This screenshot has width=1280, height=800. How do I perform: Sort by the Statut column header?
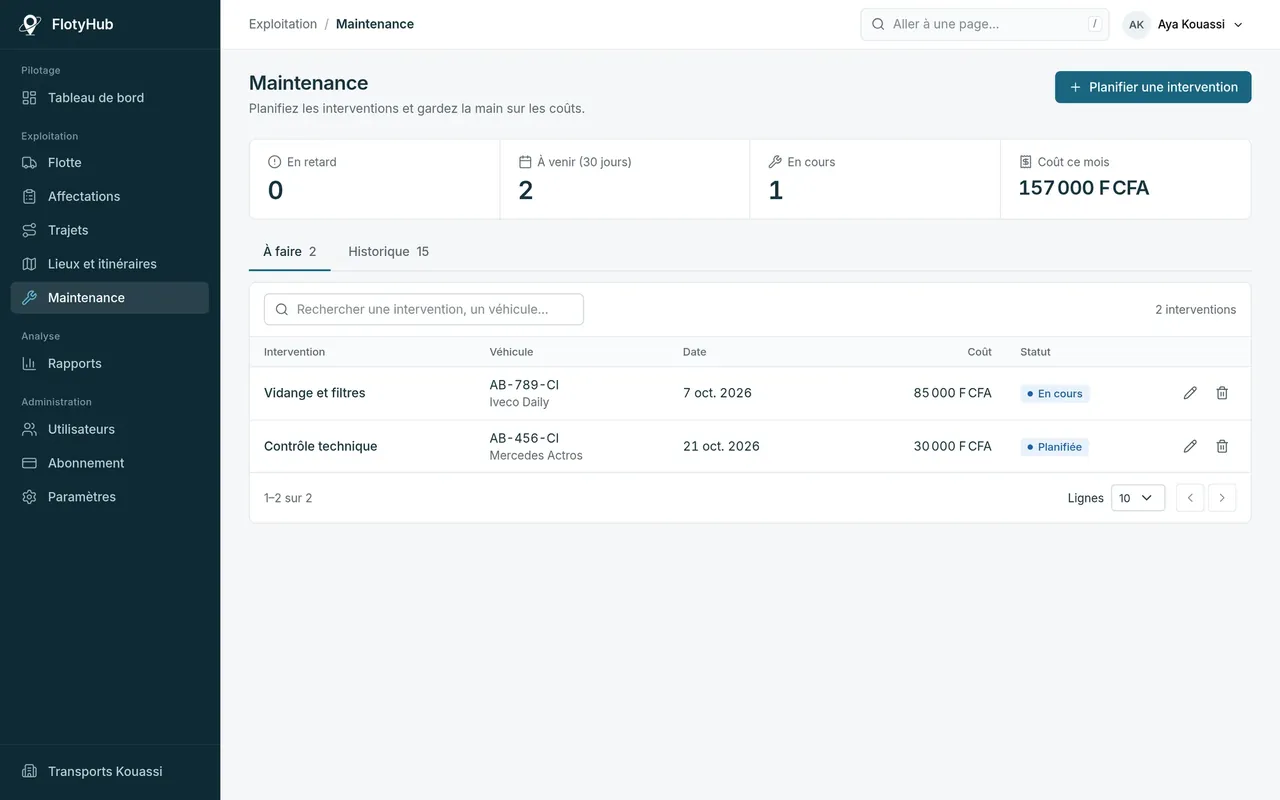[x=1035, y=352]
